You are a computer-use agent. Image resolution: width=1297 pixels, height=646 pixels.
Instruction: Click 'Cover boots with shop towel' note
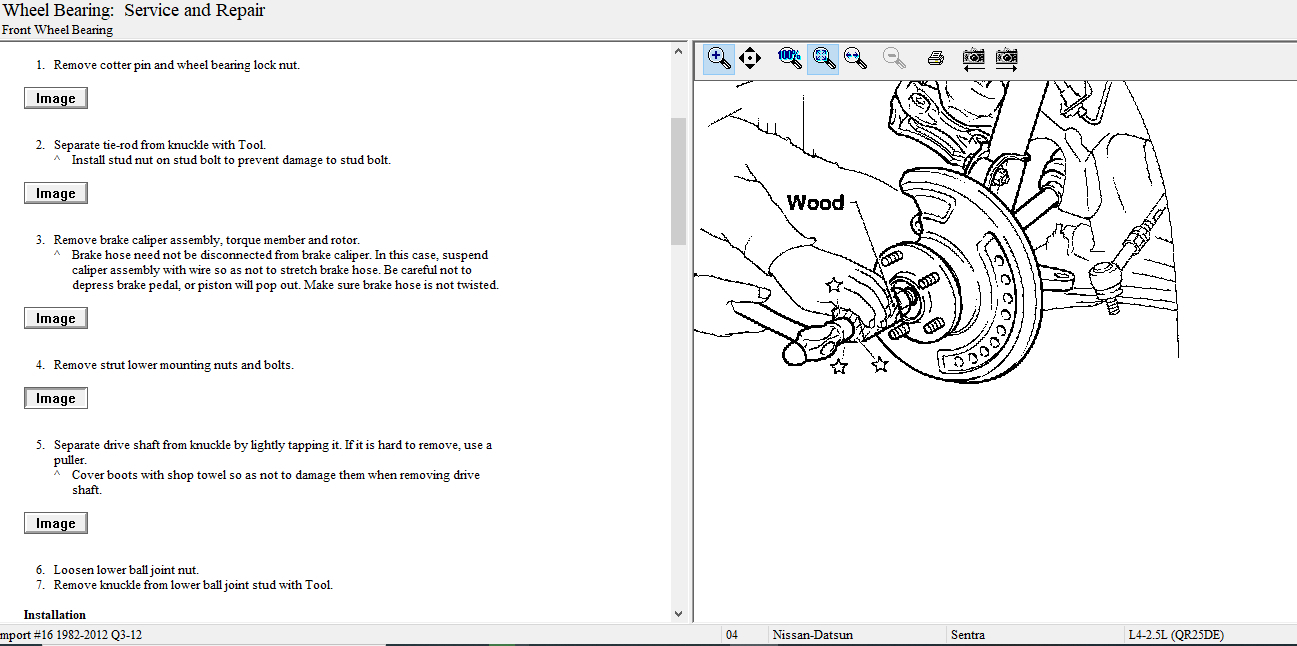pos(276,482)
